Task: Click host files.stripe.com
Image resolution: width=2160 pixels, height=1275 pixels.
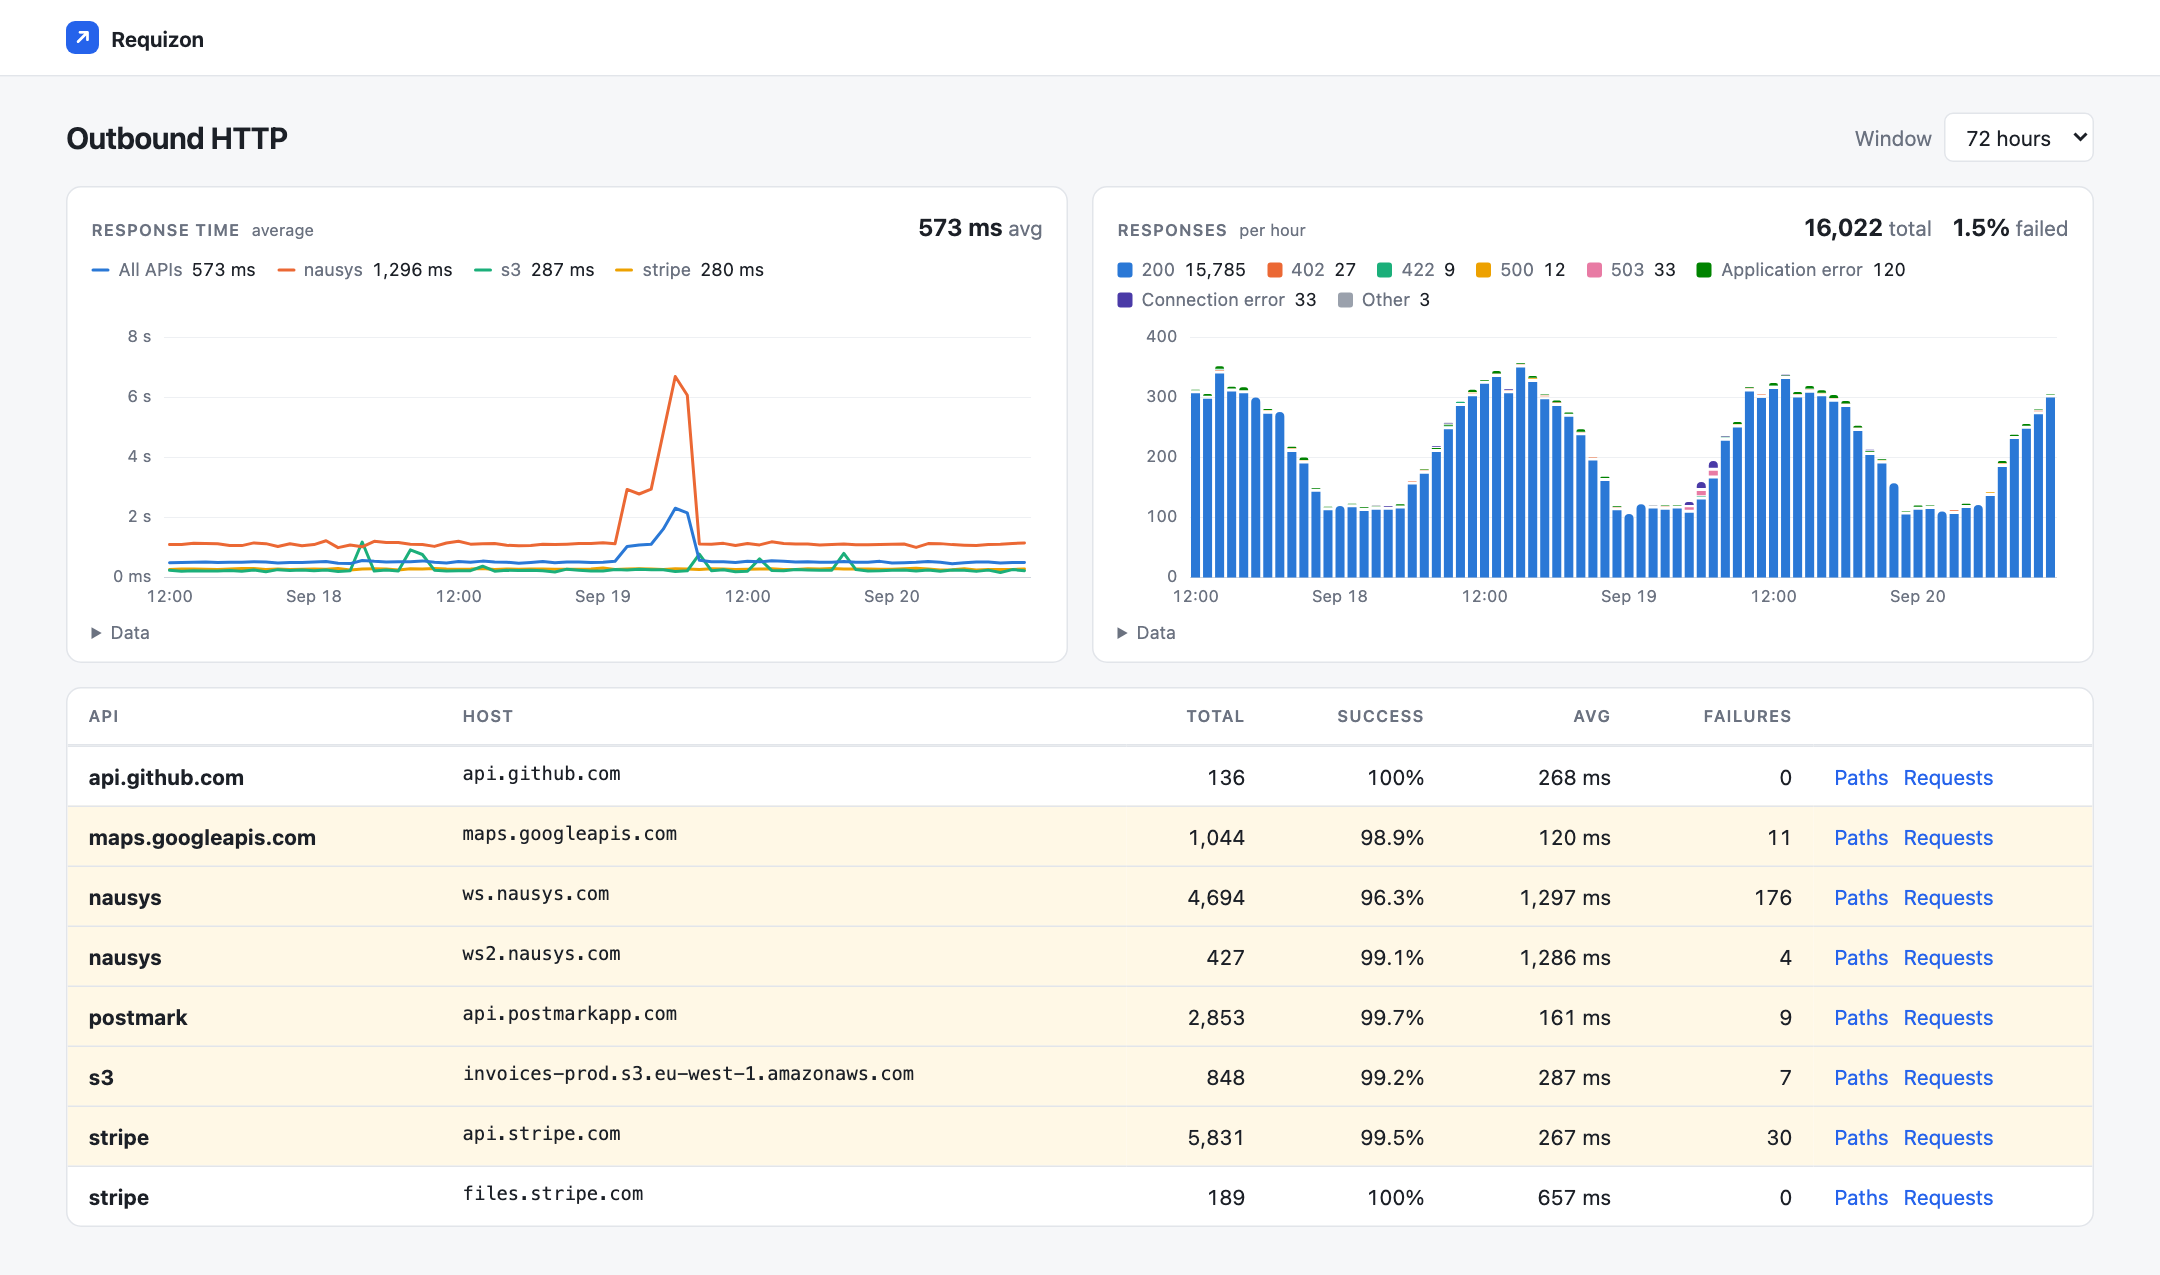Action: [x=553, y=1194]
